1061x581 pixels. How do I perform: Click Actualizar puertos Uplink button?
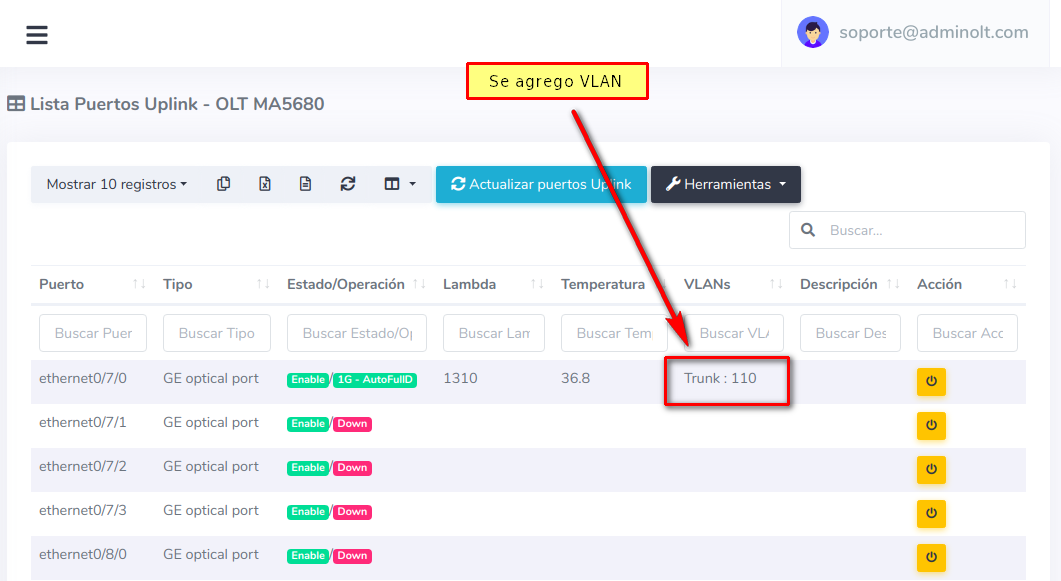pos(541,184)
